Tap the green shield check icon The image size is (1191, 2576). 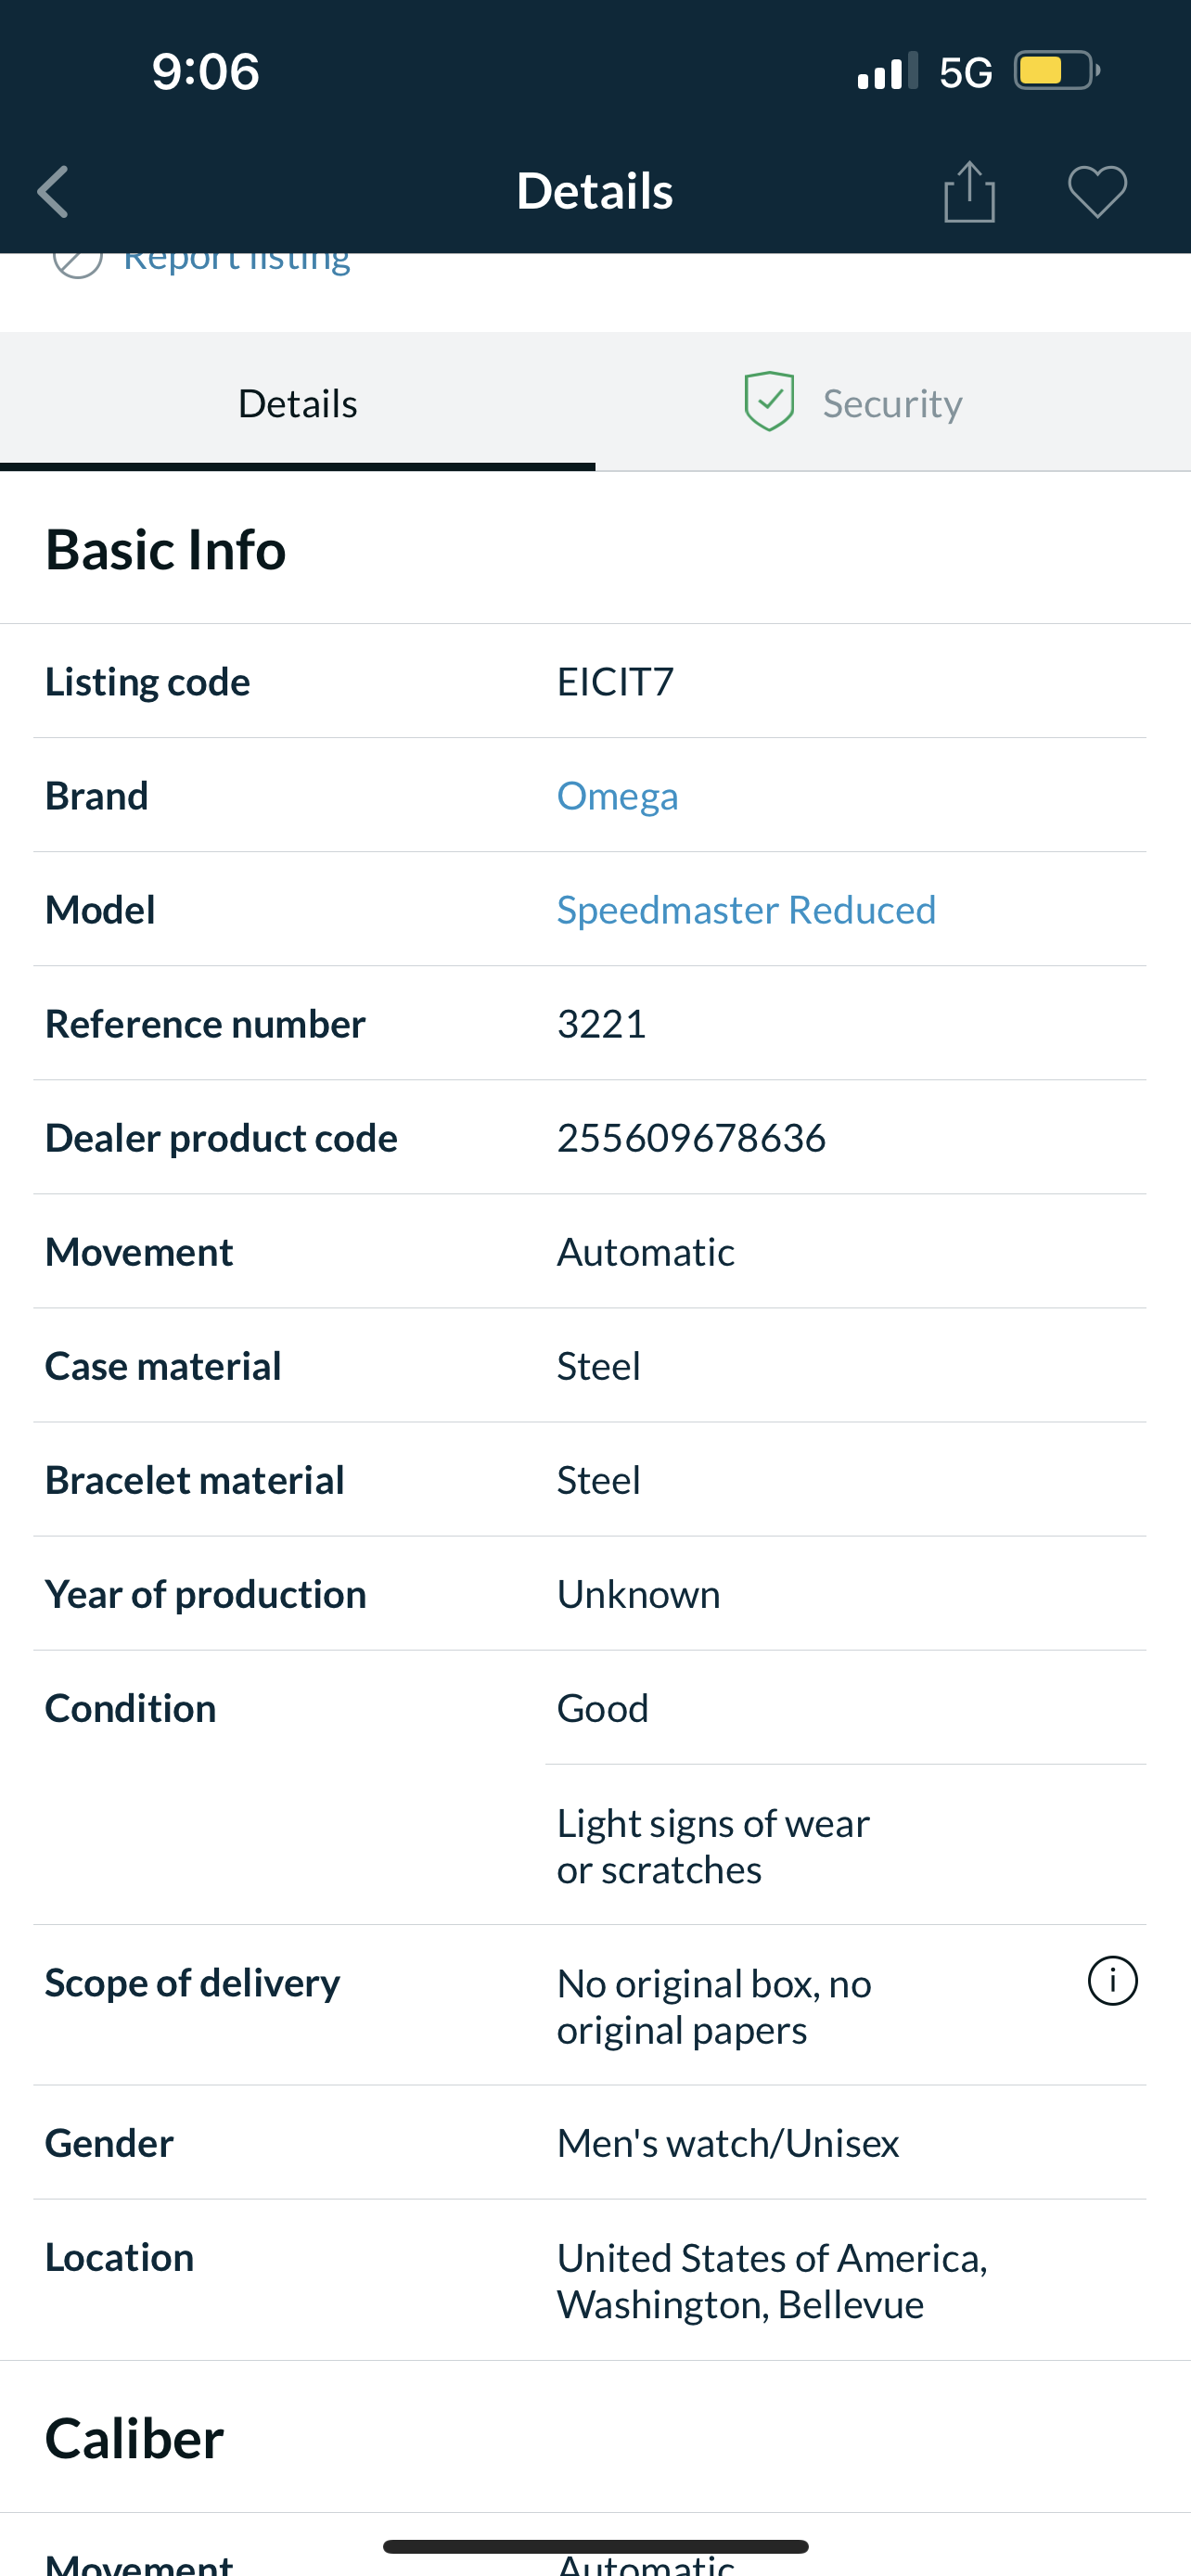coord(769,402)
